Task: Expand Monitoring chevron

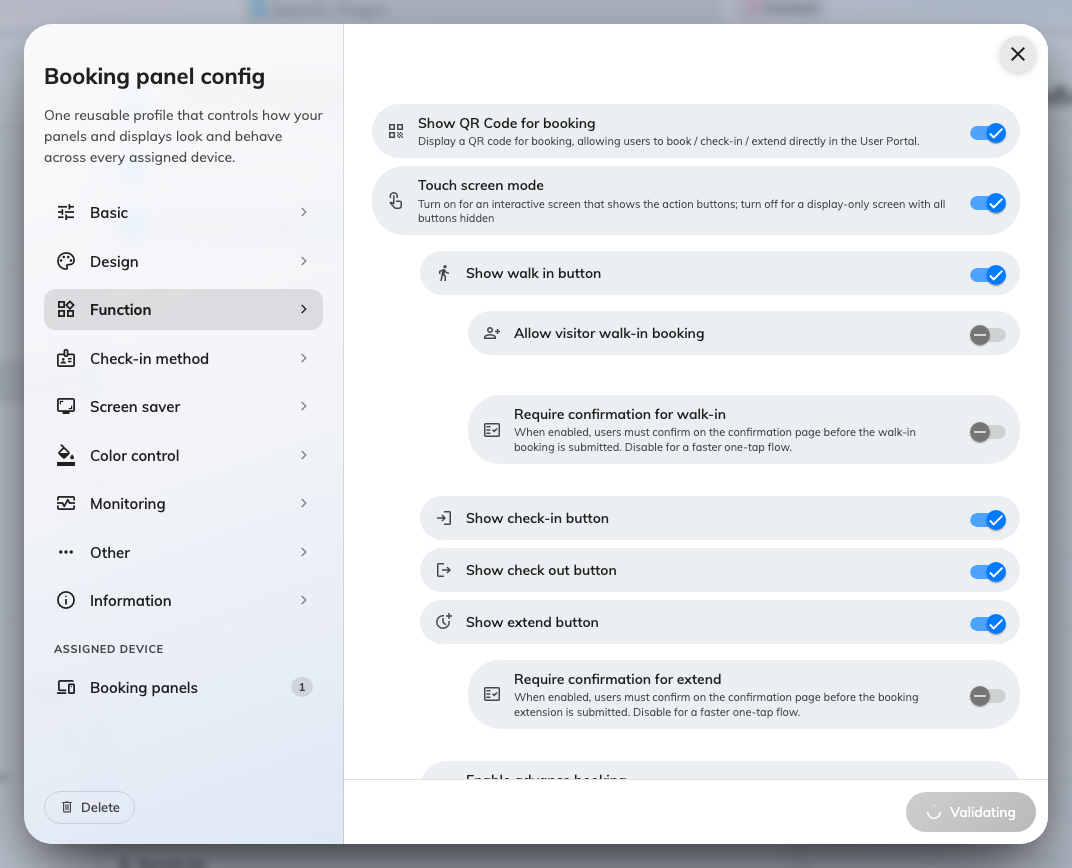Action: point(304,504)
